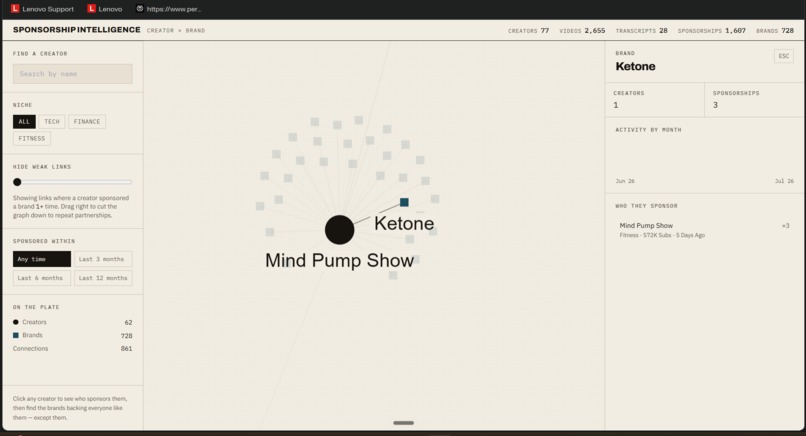Screen dimensions: 806x436
Task: Select the FINANCE niche filter
Action: pos(87,121)
